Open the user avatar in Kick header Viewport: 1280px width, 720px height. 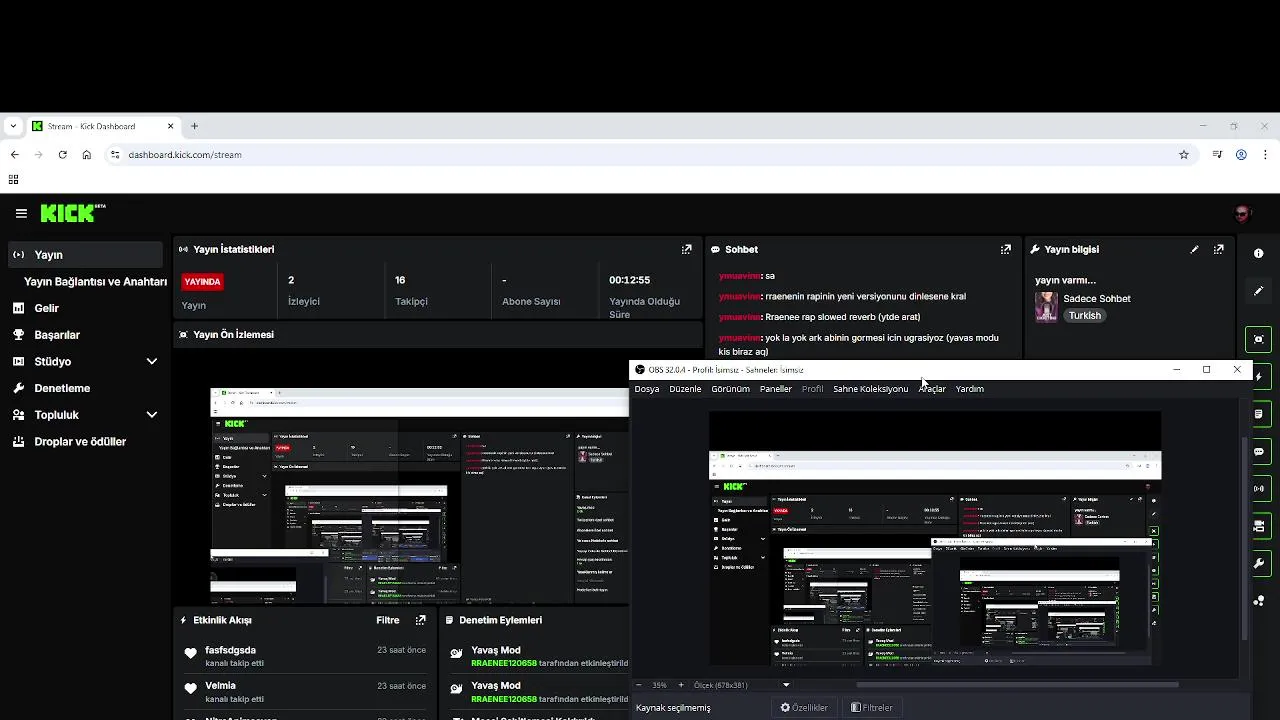click(1243, 213)
